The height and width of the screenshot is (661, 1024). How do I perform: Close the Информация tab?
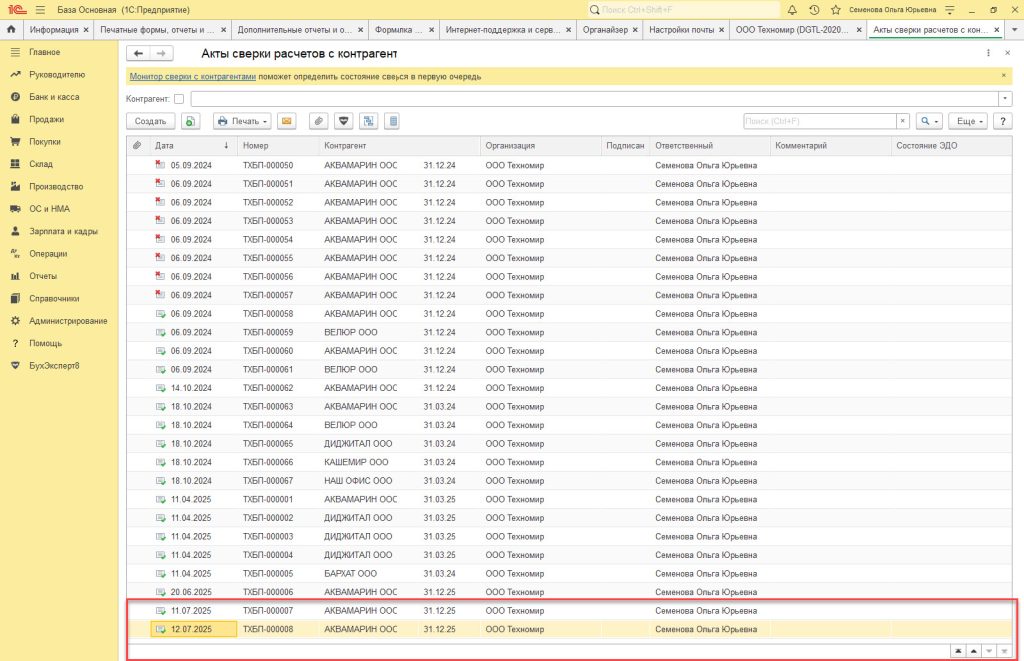click(86, 30)
